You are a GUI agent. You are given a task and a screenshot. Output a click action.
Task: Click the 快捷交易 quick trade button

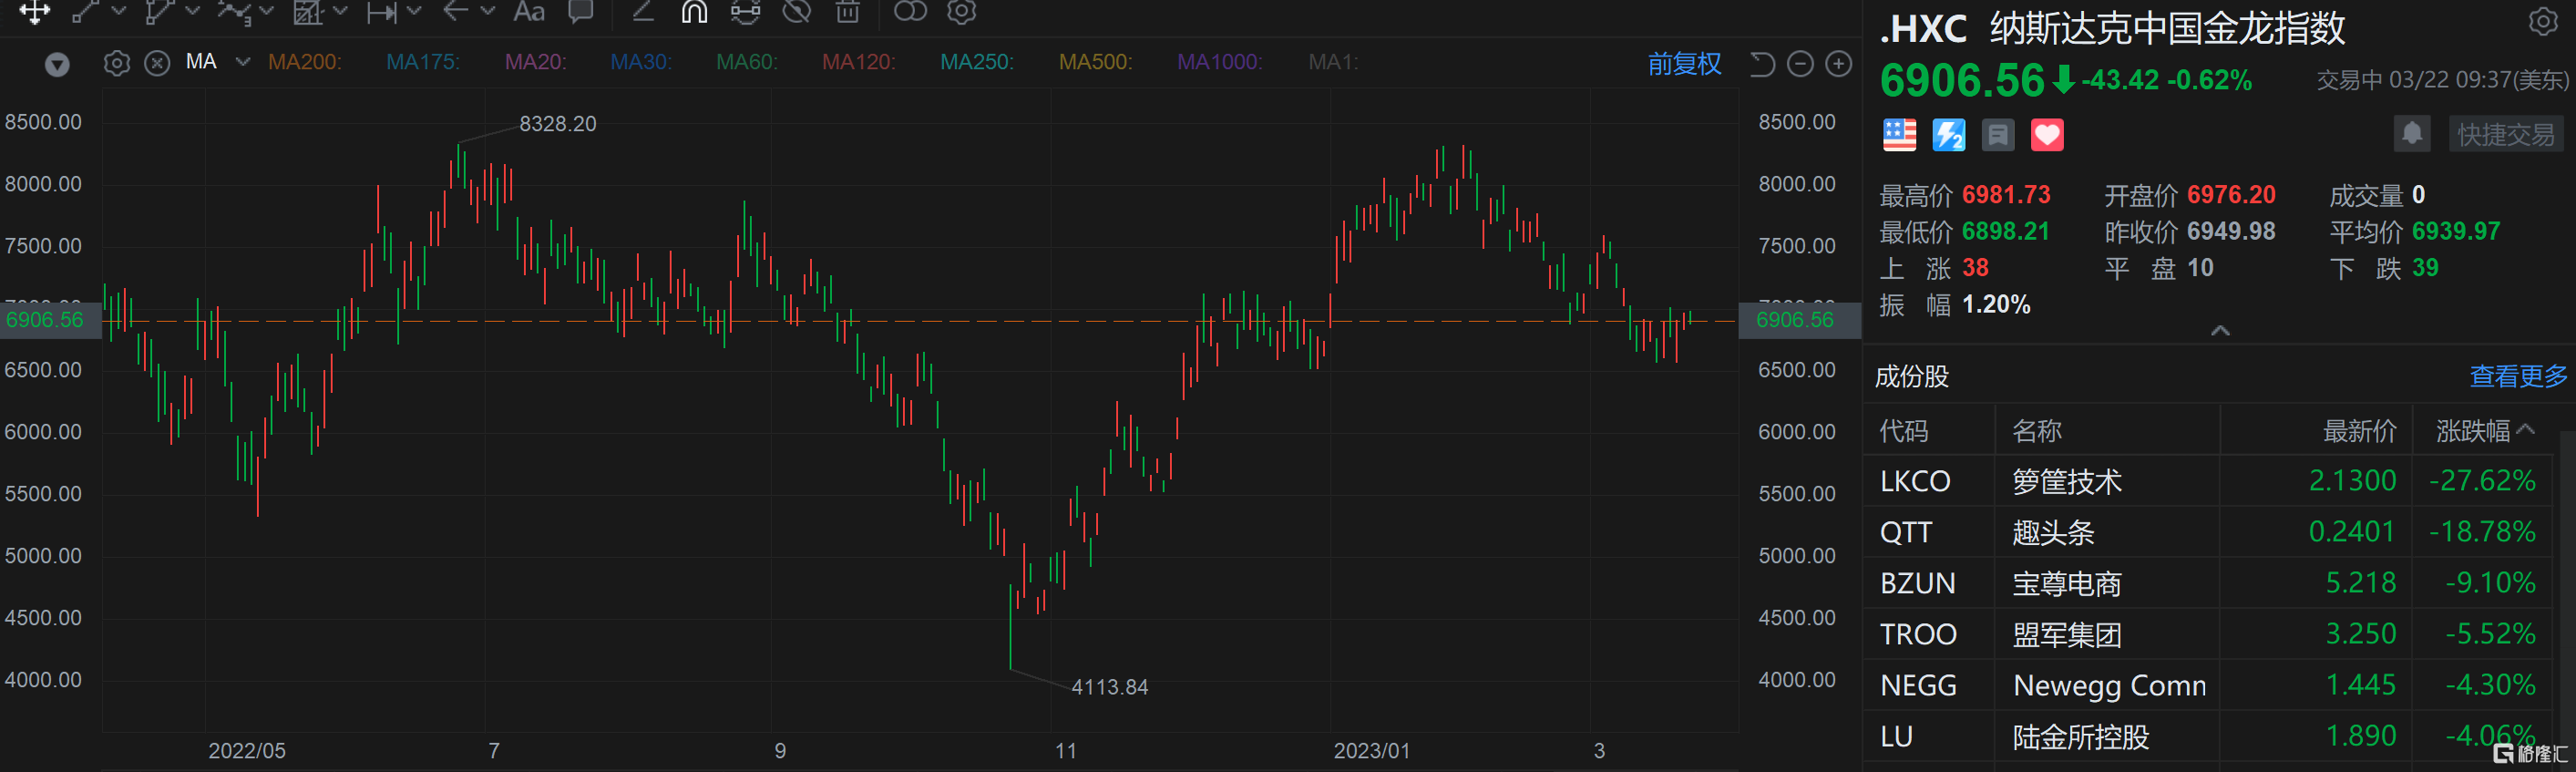click(x=2505, y=133)
